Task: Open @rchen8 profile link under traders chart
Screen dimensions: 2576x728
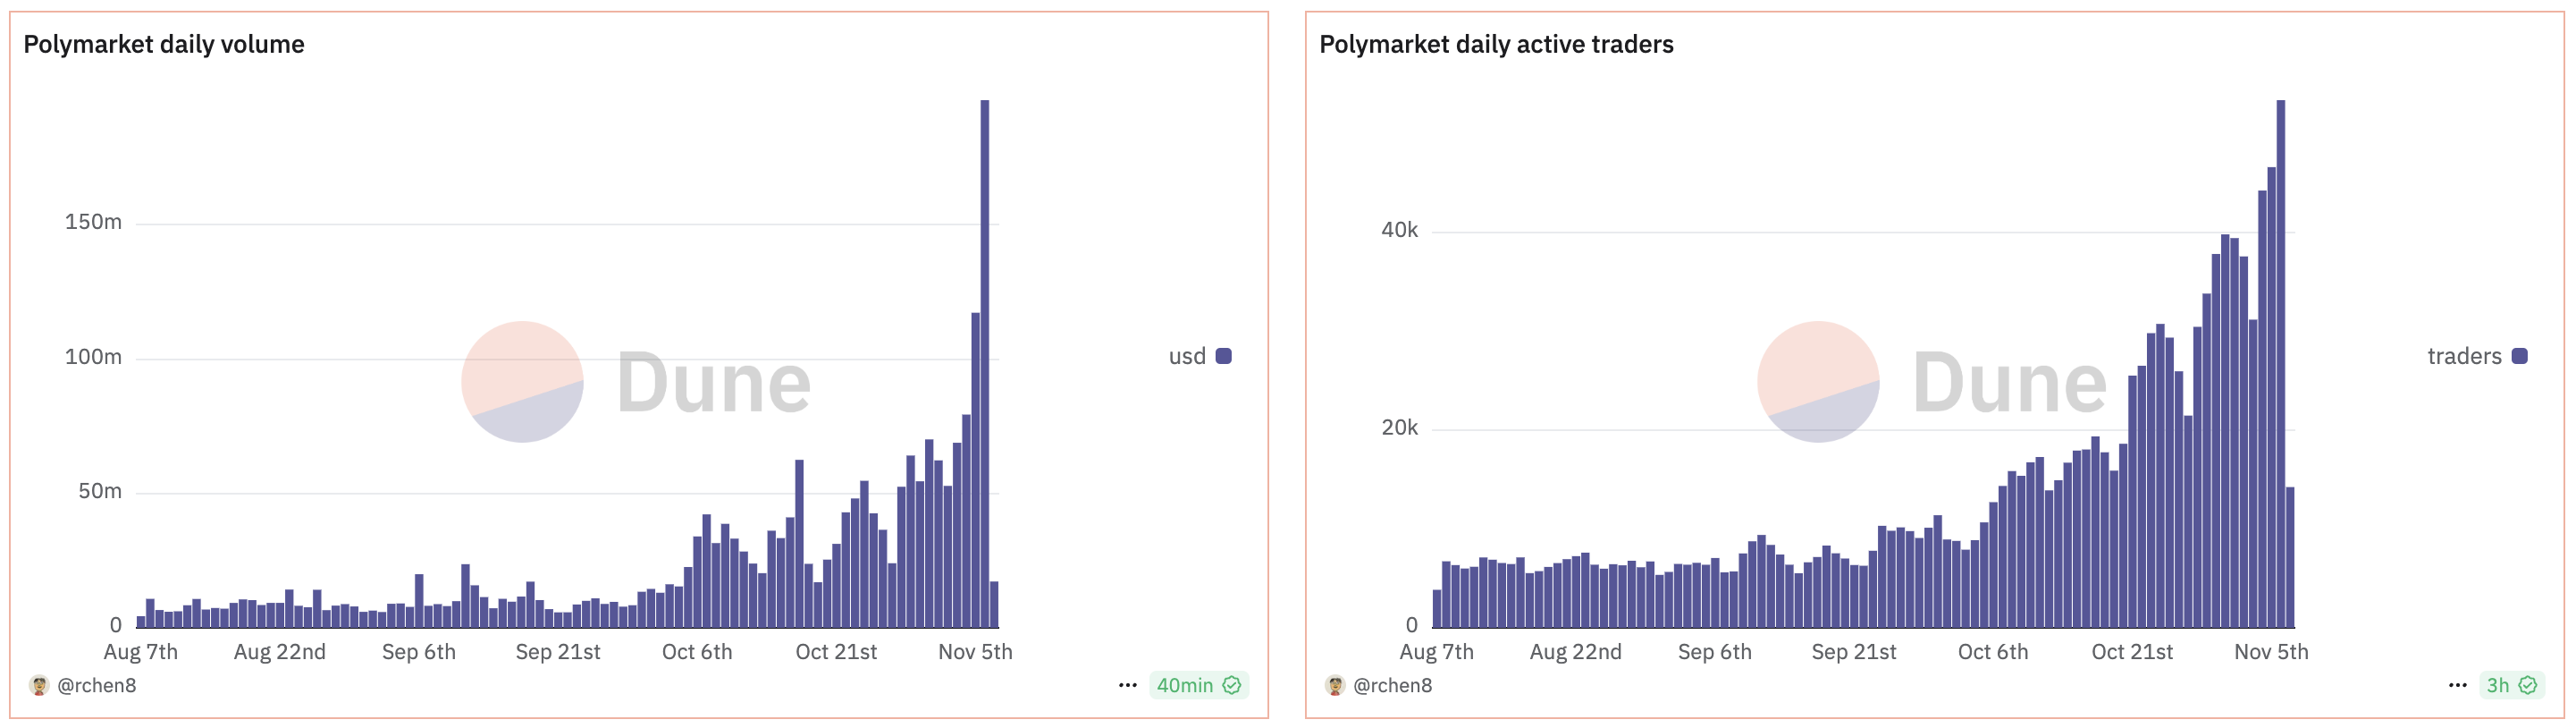Action: pyautogui.click(x=1393, y=685)
